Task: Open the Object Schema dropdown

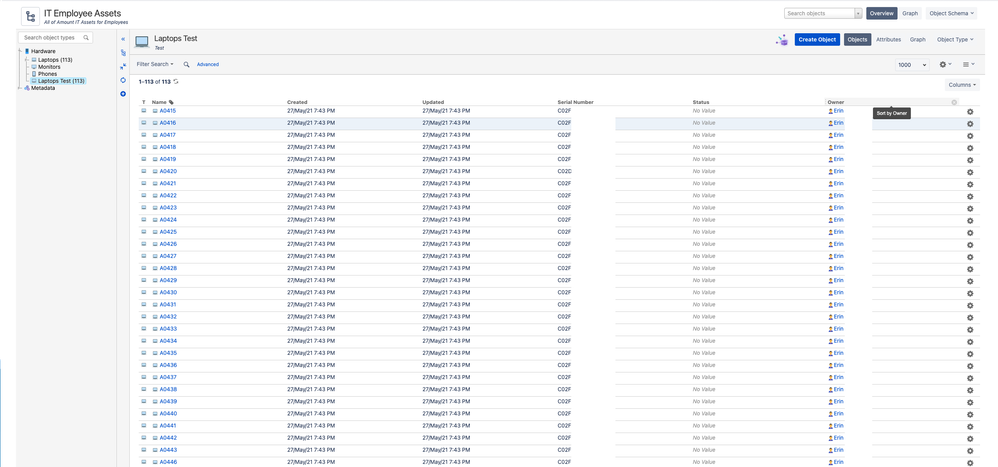Action: point(951,13)
